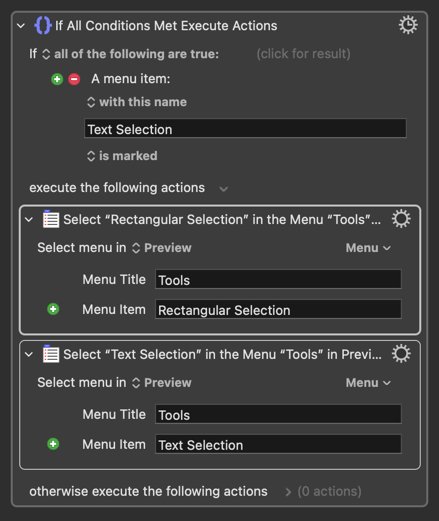Click the curly braces If action icon
The height and width of the screenshot is (521, 439).
click(43, 26)
